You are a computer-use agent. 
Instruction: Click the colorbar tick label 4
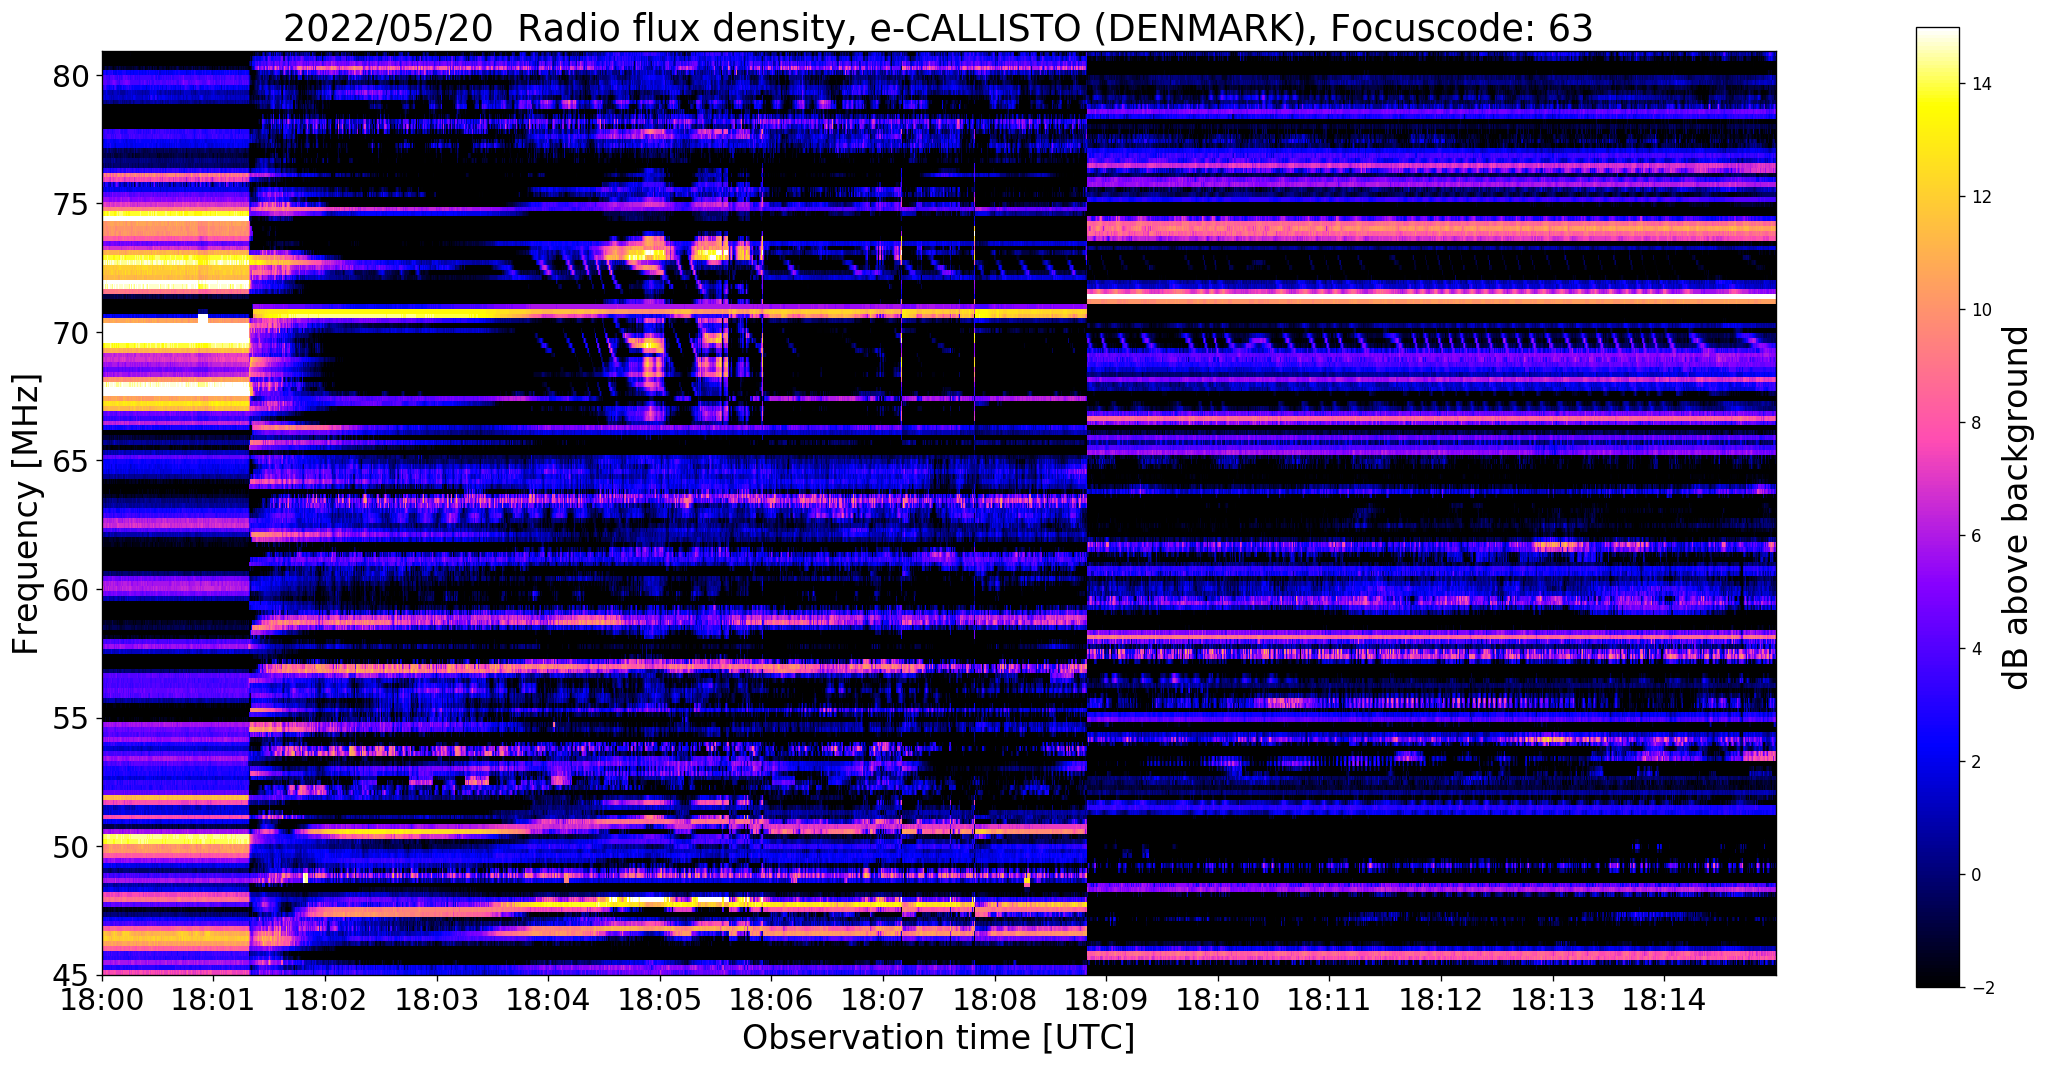point(1975,649)
